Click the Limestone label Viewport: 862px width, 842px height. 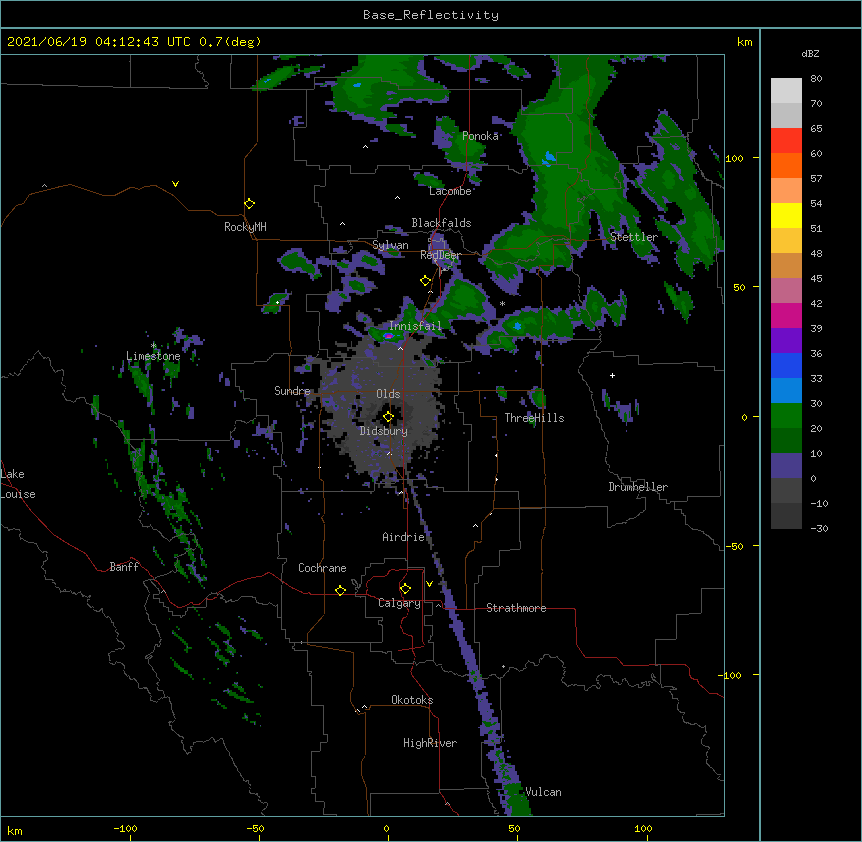[x=153, y=356]
